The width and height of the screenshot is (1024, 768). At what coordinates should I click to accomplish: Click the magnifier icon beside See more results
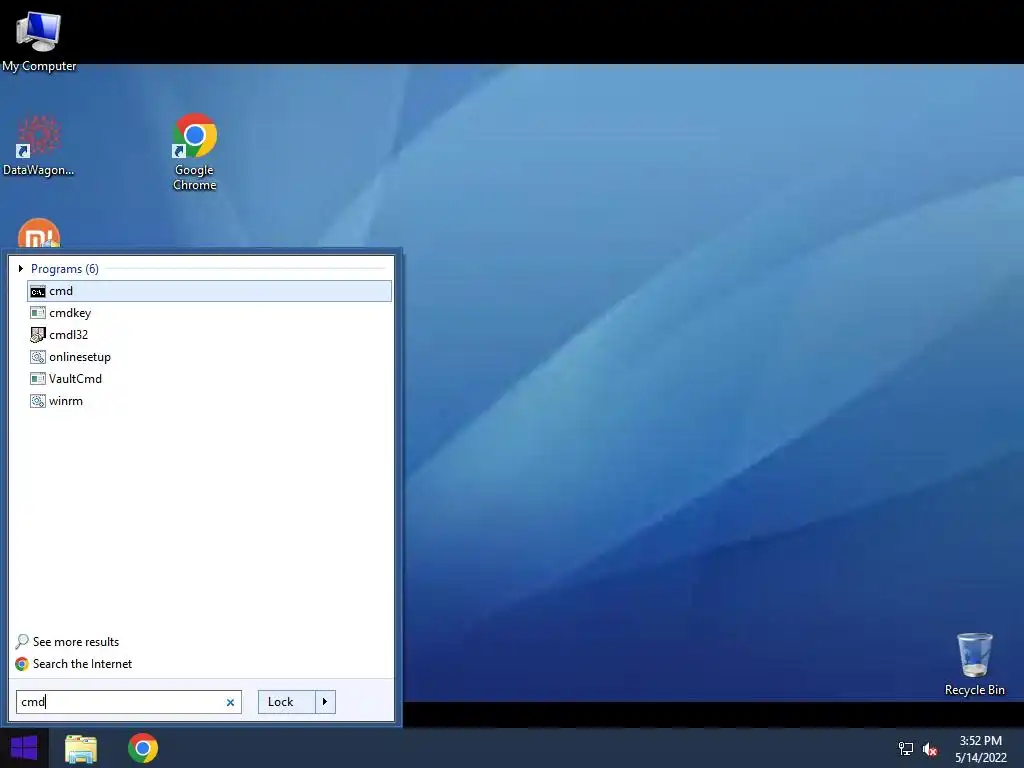click(x=22, y=642)
